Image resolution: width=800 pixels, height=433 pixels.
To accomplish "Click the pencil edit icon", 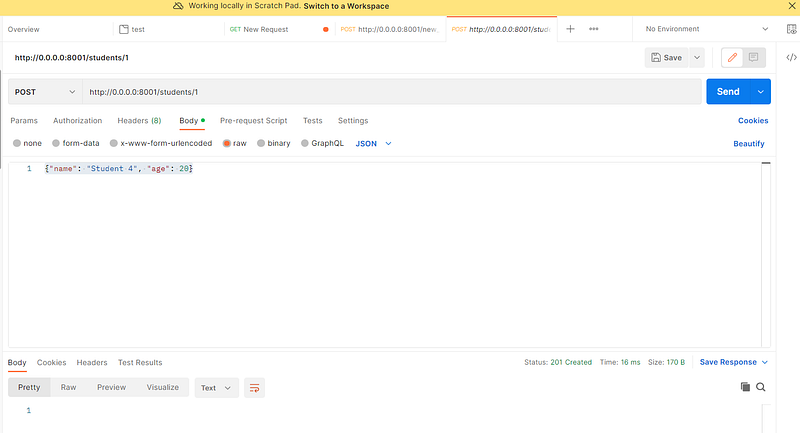I will pos(732,58).
